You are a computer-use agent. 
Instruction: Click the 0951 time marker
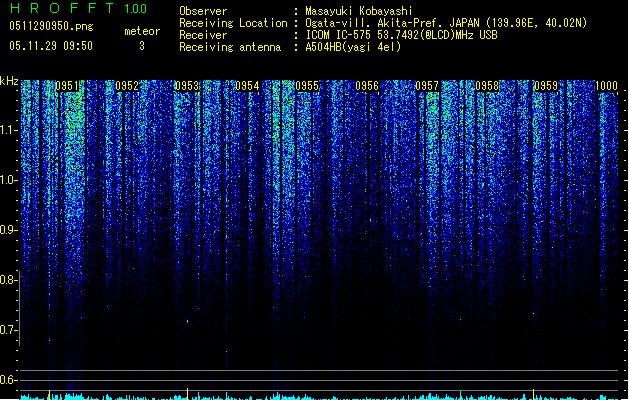pos(67,86)
